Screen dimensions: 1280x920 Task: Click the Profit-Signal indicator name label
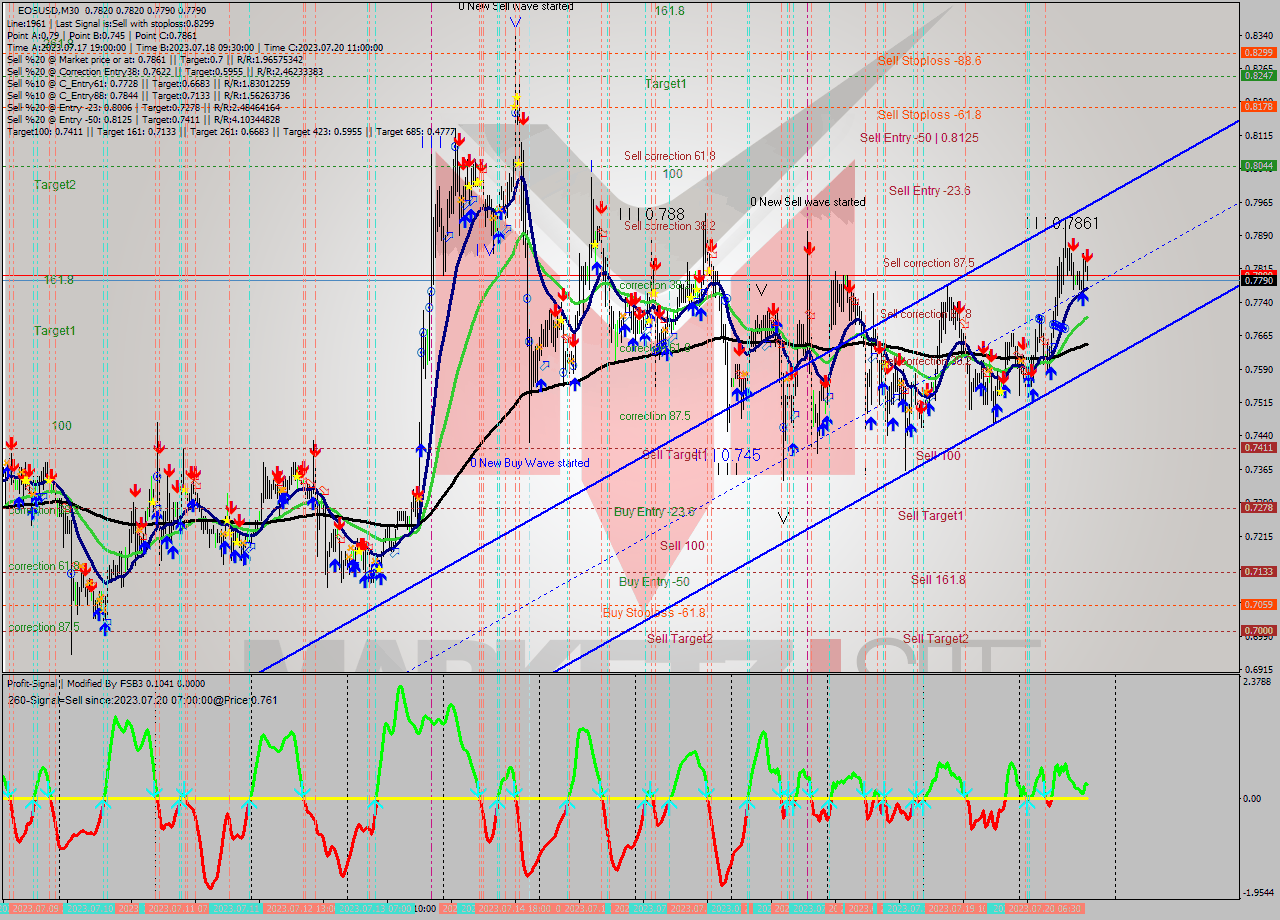pos(34,683)
